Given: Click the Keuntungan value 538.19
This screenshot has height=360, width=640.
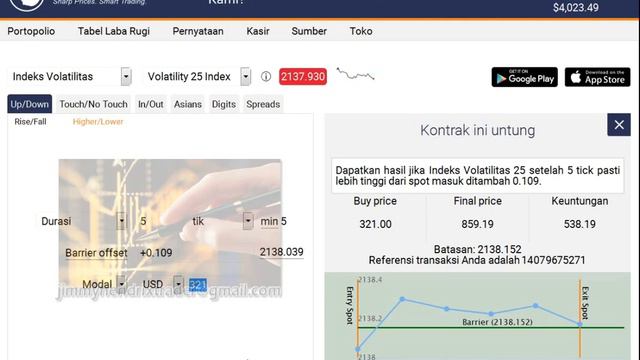Looking at the screenshot, I should point(580,224).
